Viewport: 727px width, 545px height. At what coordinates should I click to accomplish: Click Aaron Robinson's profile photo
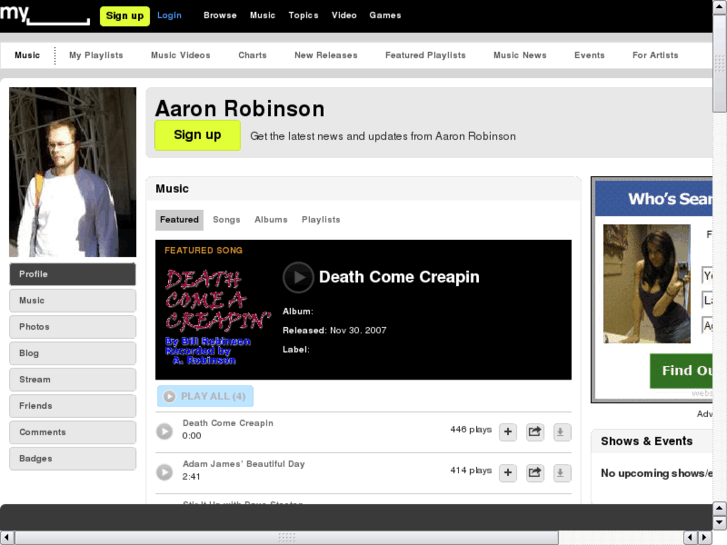[x=73, y=172]
